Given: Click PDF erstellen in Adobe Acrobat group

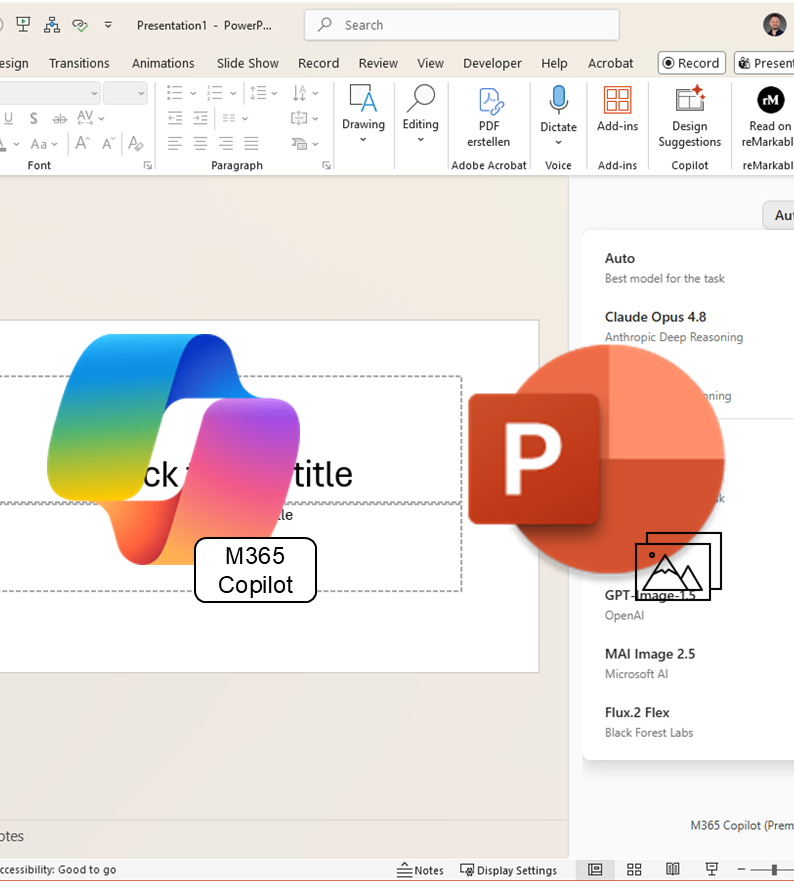Looking at the screenshot, I should (489, 117).
